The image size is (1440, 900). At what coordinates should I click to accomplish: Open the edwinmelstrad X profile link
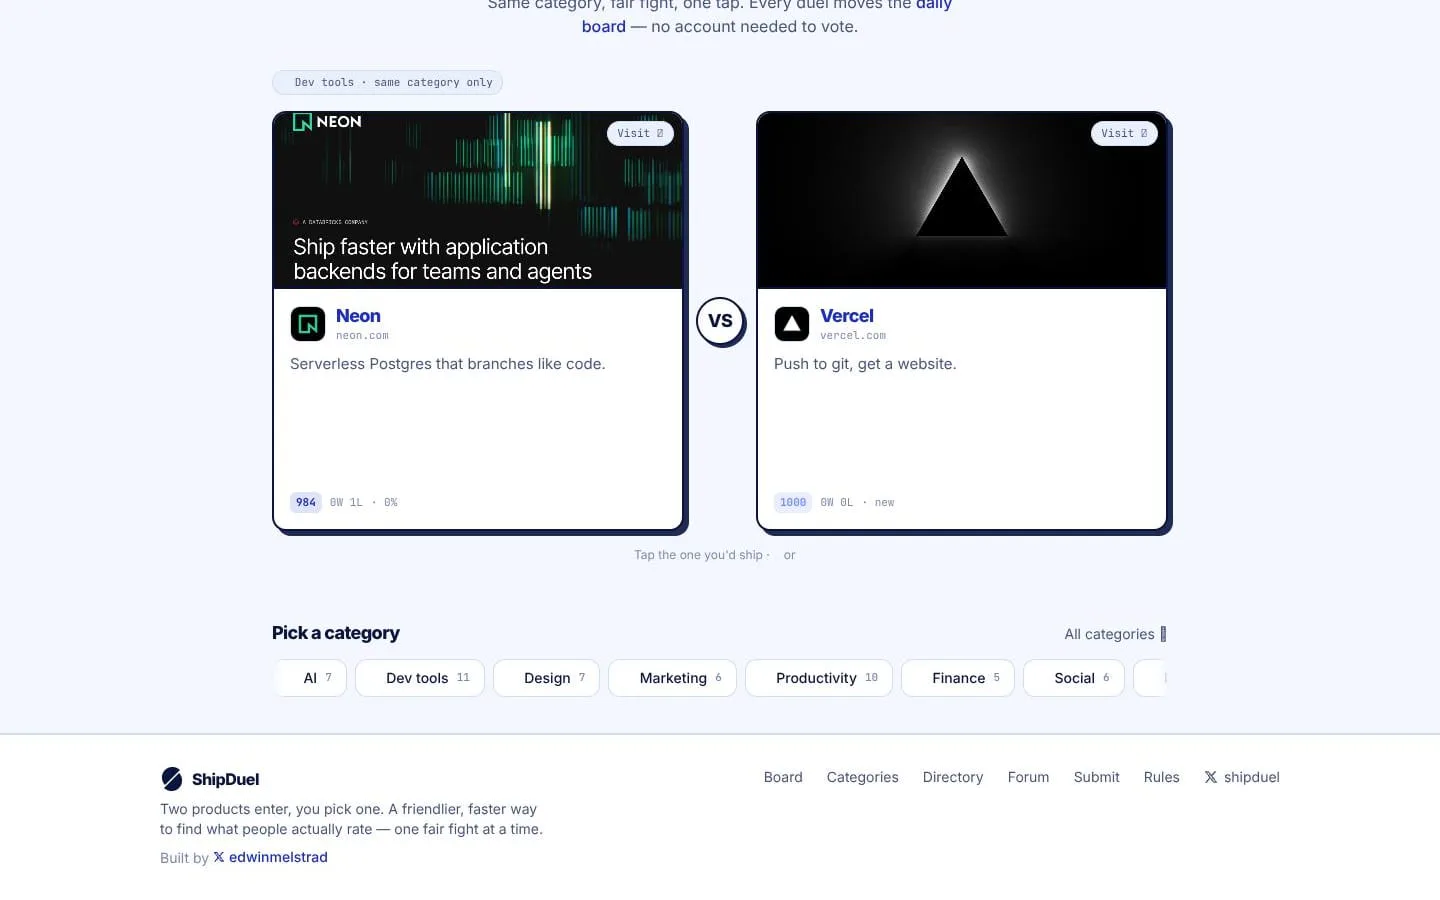pos(270,857)
